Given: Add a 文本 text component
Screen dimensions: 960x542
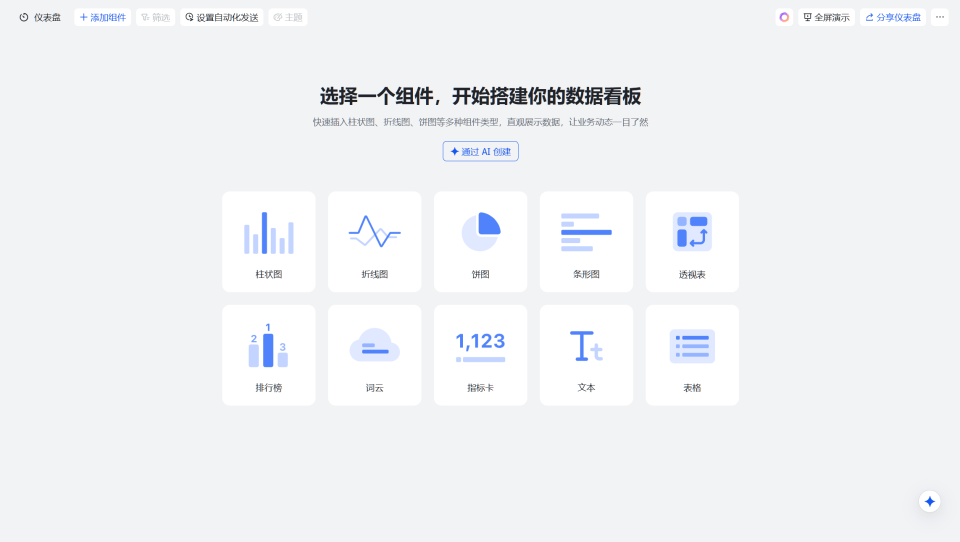Looking at the screenshot, I should pyautogui.click(x=586, y=355).
